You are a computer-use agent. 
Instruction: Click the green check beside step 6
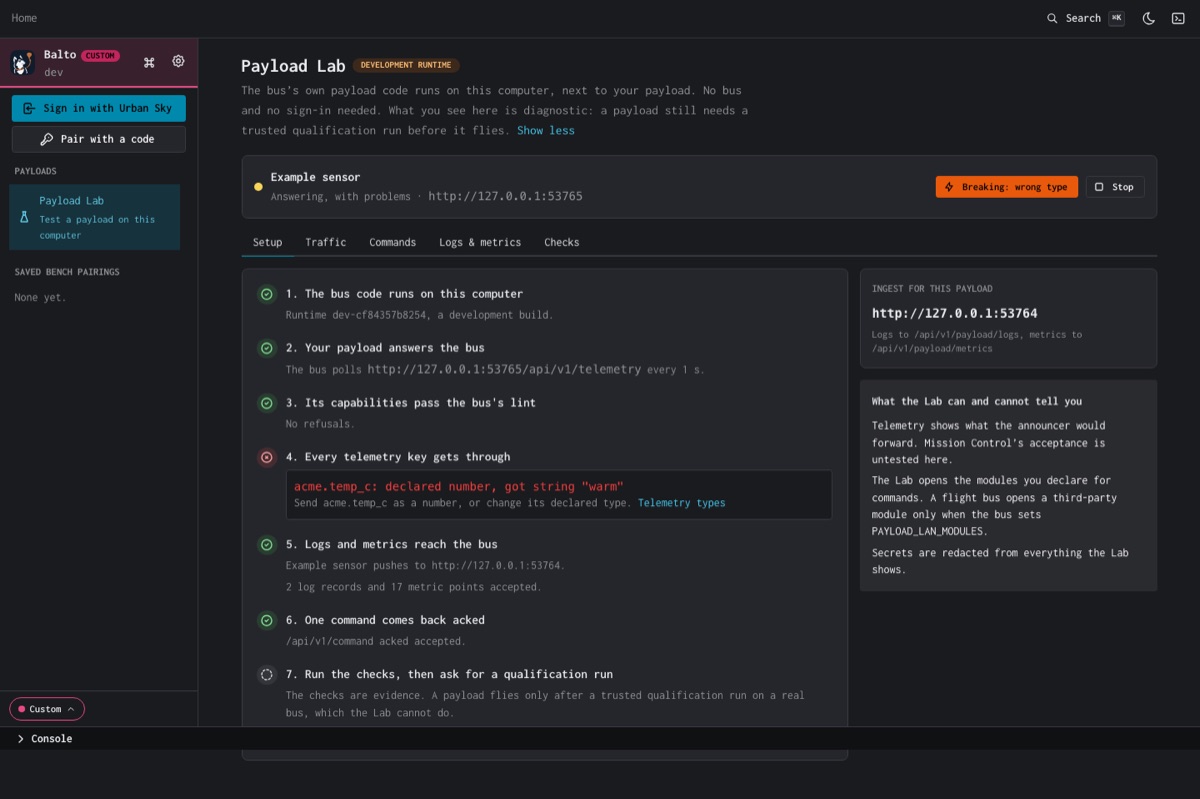pos(267,620)
